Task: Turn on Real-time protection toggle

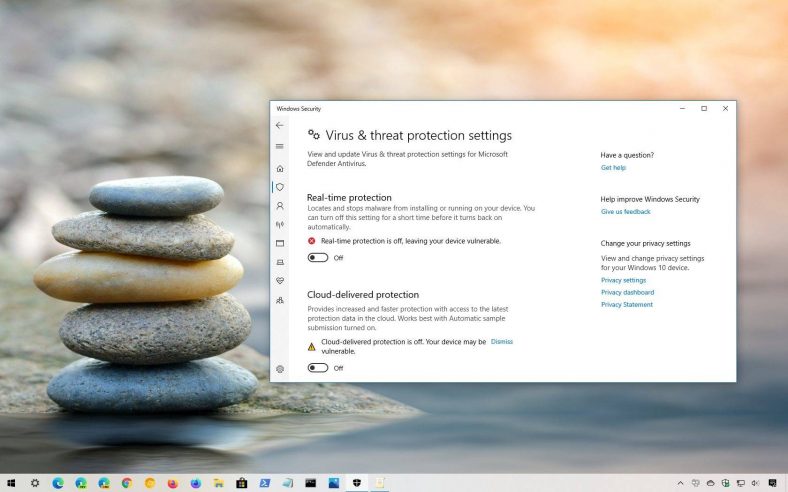Action: 318,258
